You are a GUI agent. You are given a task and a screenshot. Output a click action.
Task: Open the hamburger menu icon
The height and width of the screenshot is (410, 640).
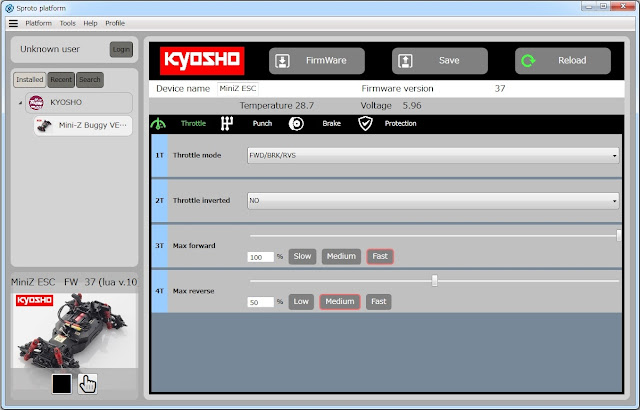pyautogui.click(x=13, y=23)
